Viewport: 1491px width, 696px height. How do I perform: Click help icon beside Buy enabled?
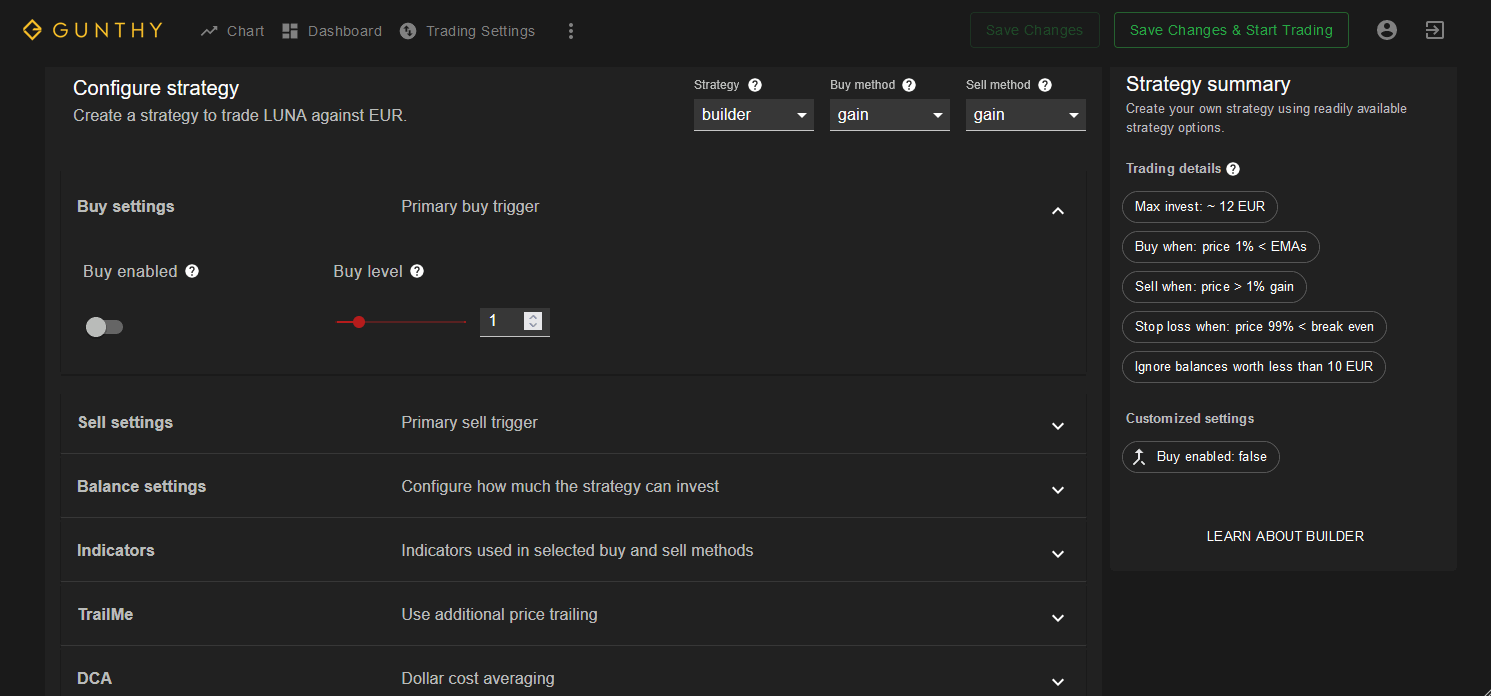192,271
